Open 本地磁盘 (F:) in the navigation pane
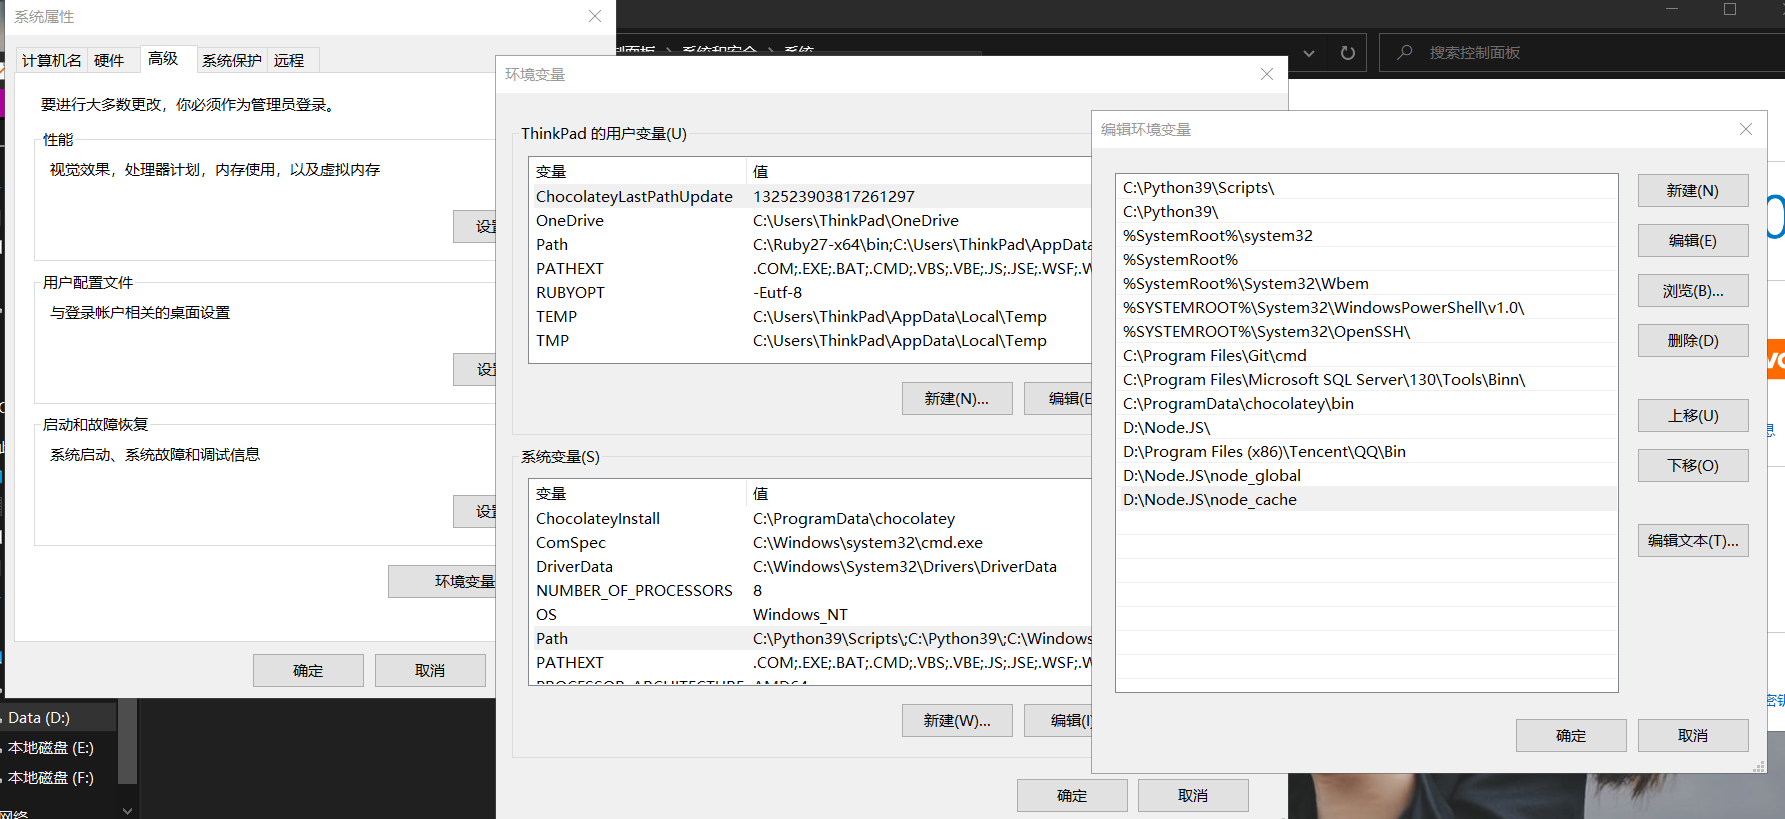 point(59,777)
